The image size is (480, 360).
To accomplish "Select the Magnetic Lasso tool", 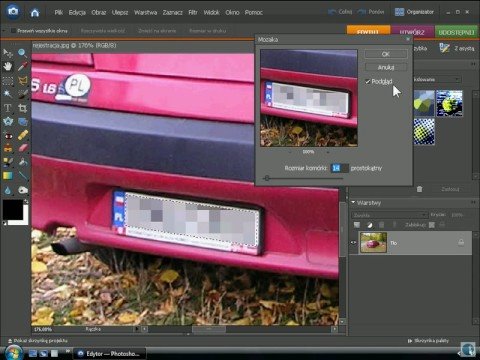I will pos(22,81).
